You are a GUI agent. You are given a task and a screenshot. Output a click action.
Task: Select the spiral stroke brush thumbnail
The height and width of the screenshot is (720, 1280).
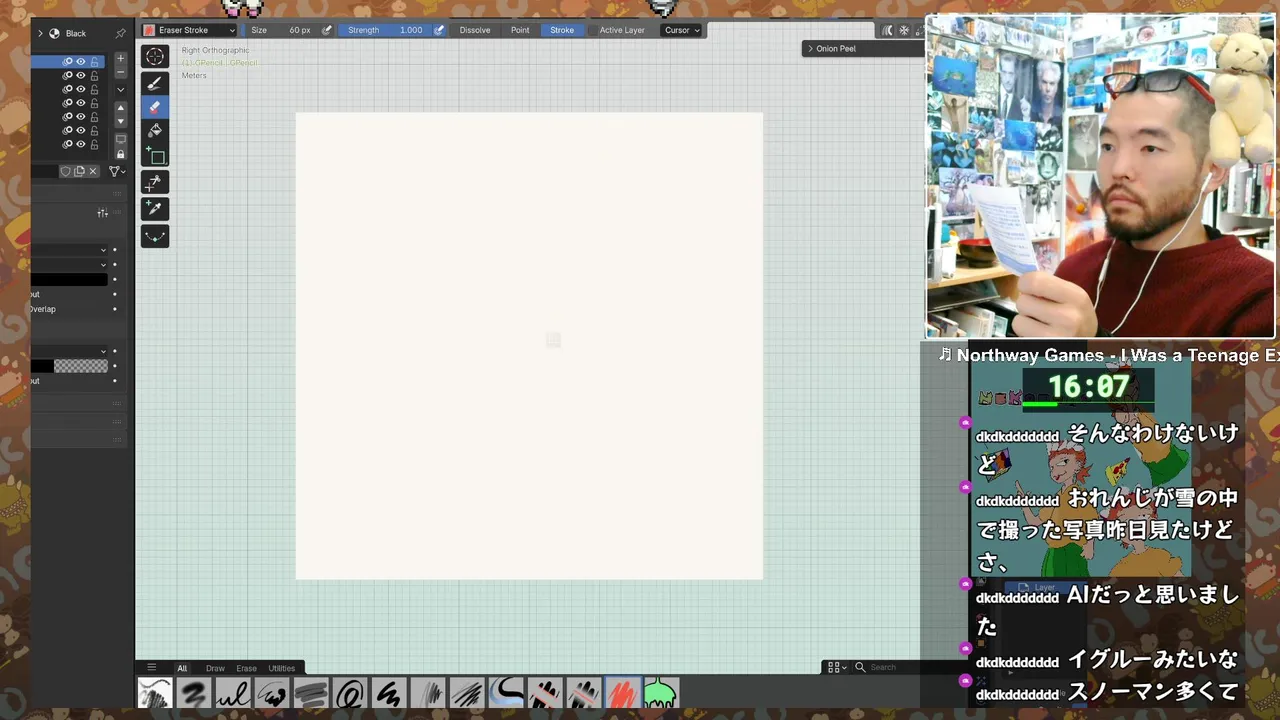pos(350,693)
